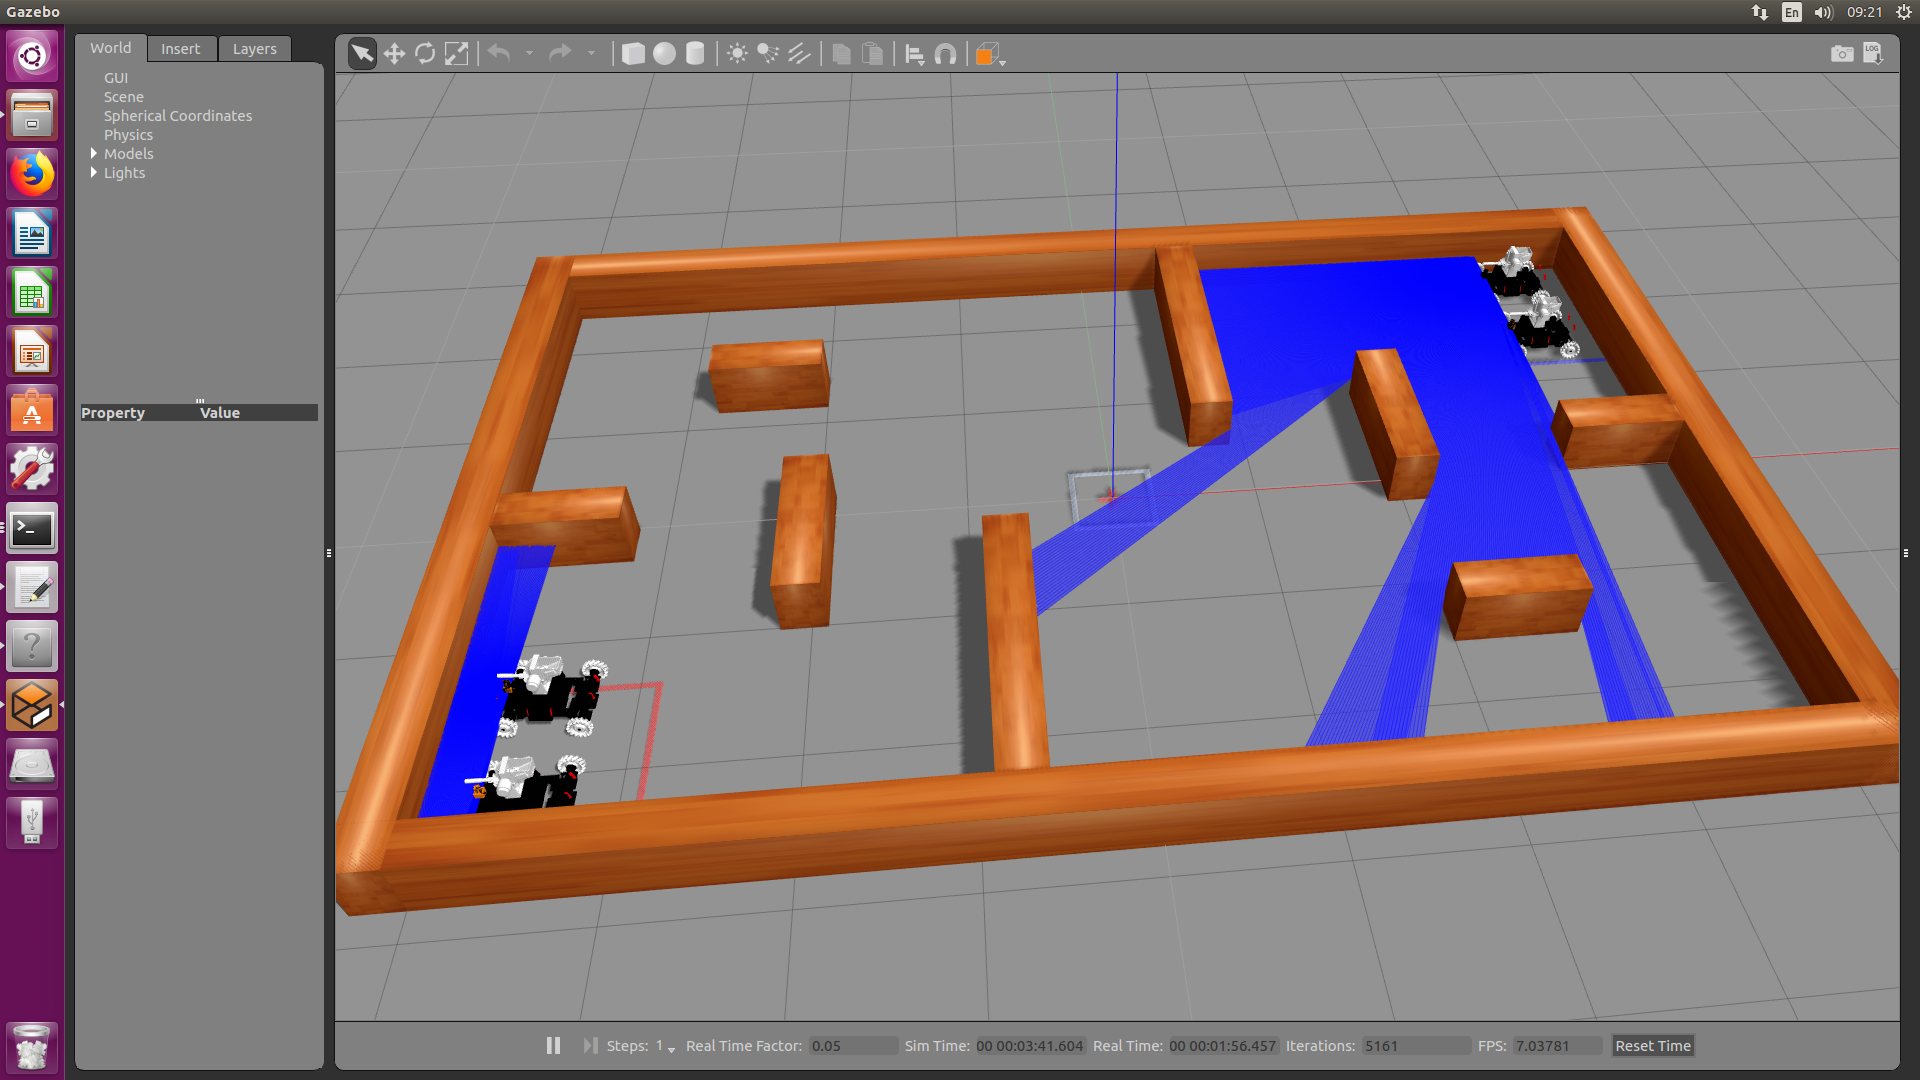Screen dimensions: 1920x1080
Task: Activate the translate mode tool
Action: pyautogui.click(x=394, y=53)
